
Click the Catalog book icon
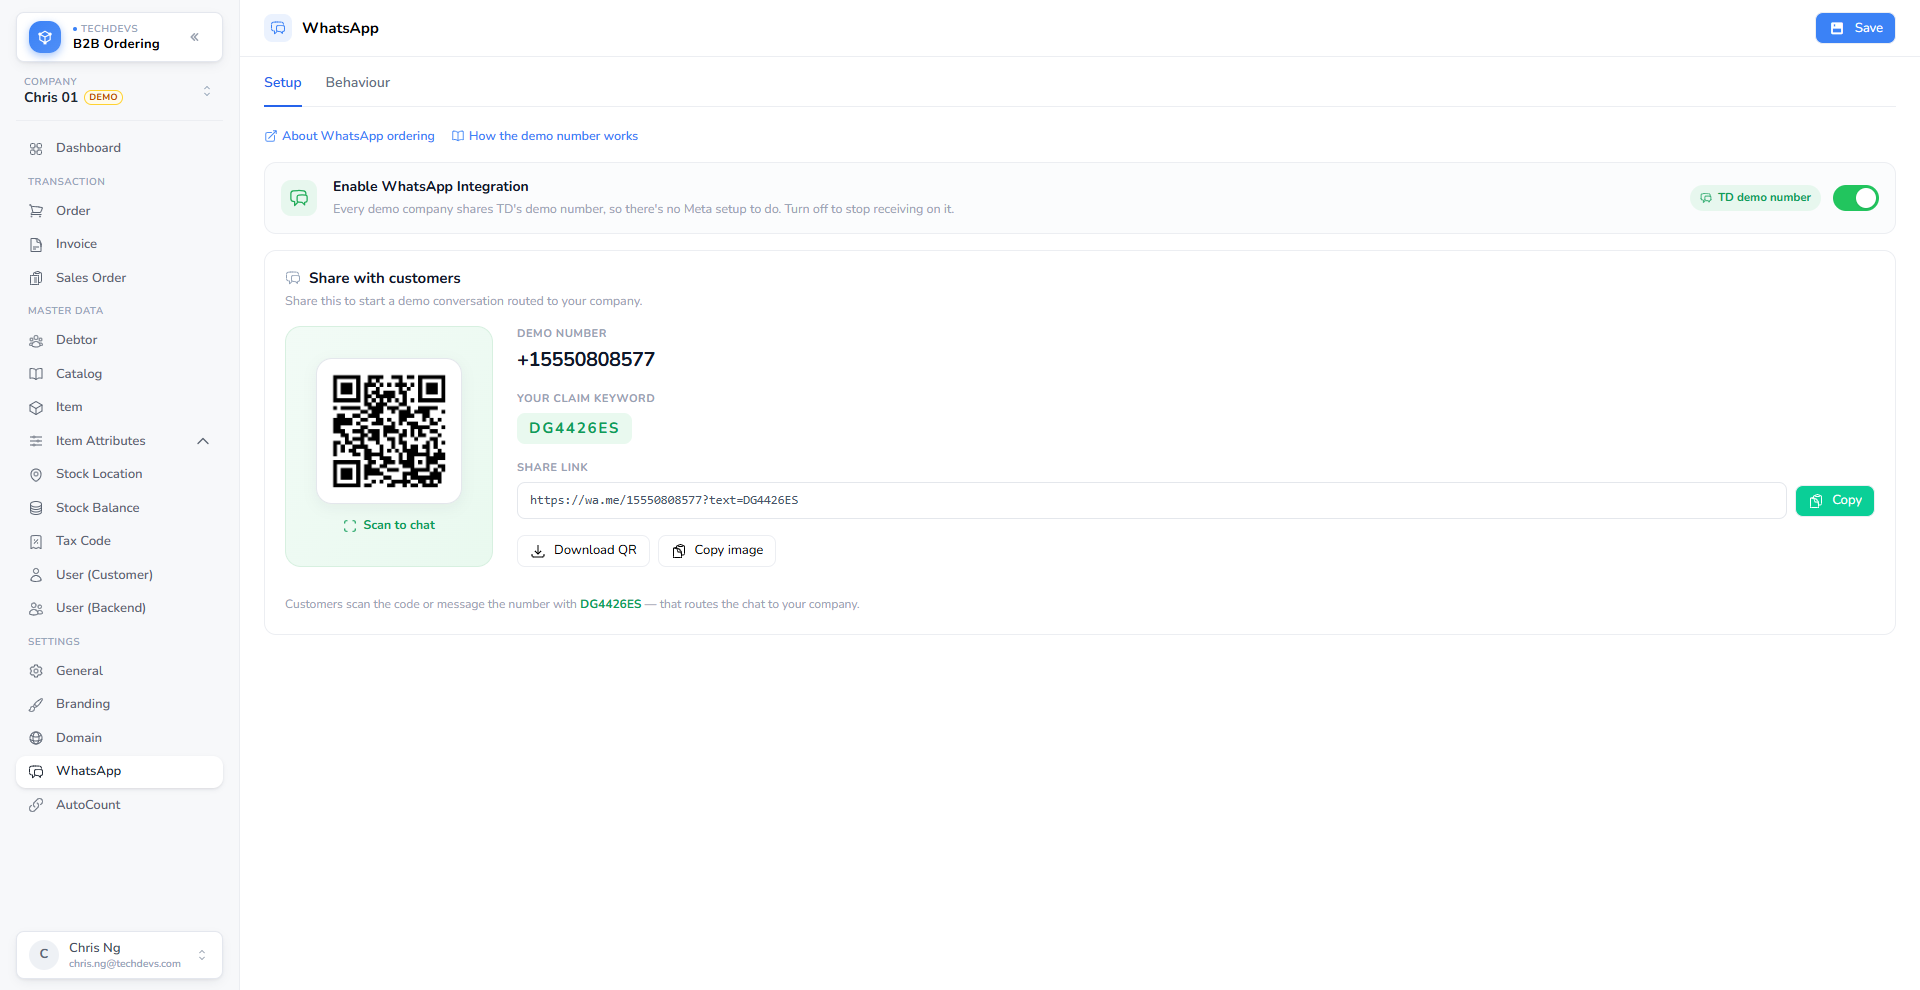point(36,374)
